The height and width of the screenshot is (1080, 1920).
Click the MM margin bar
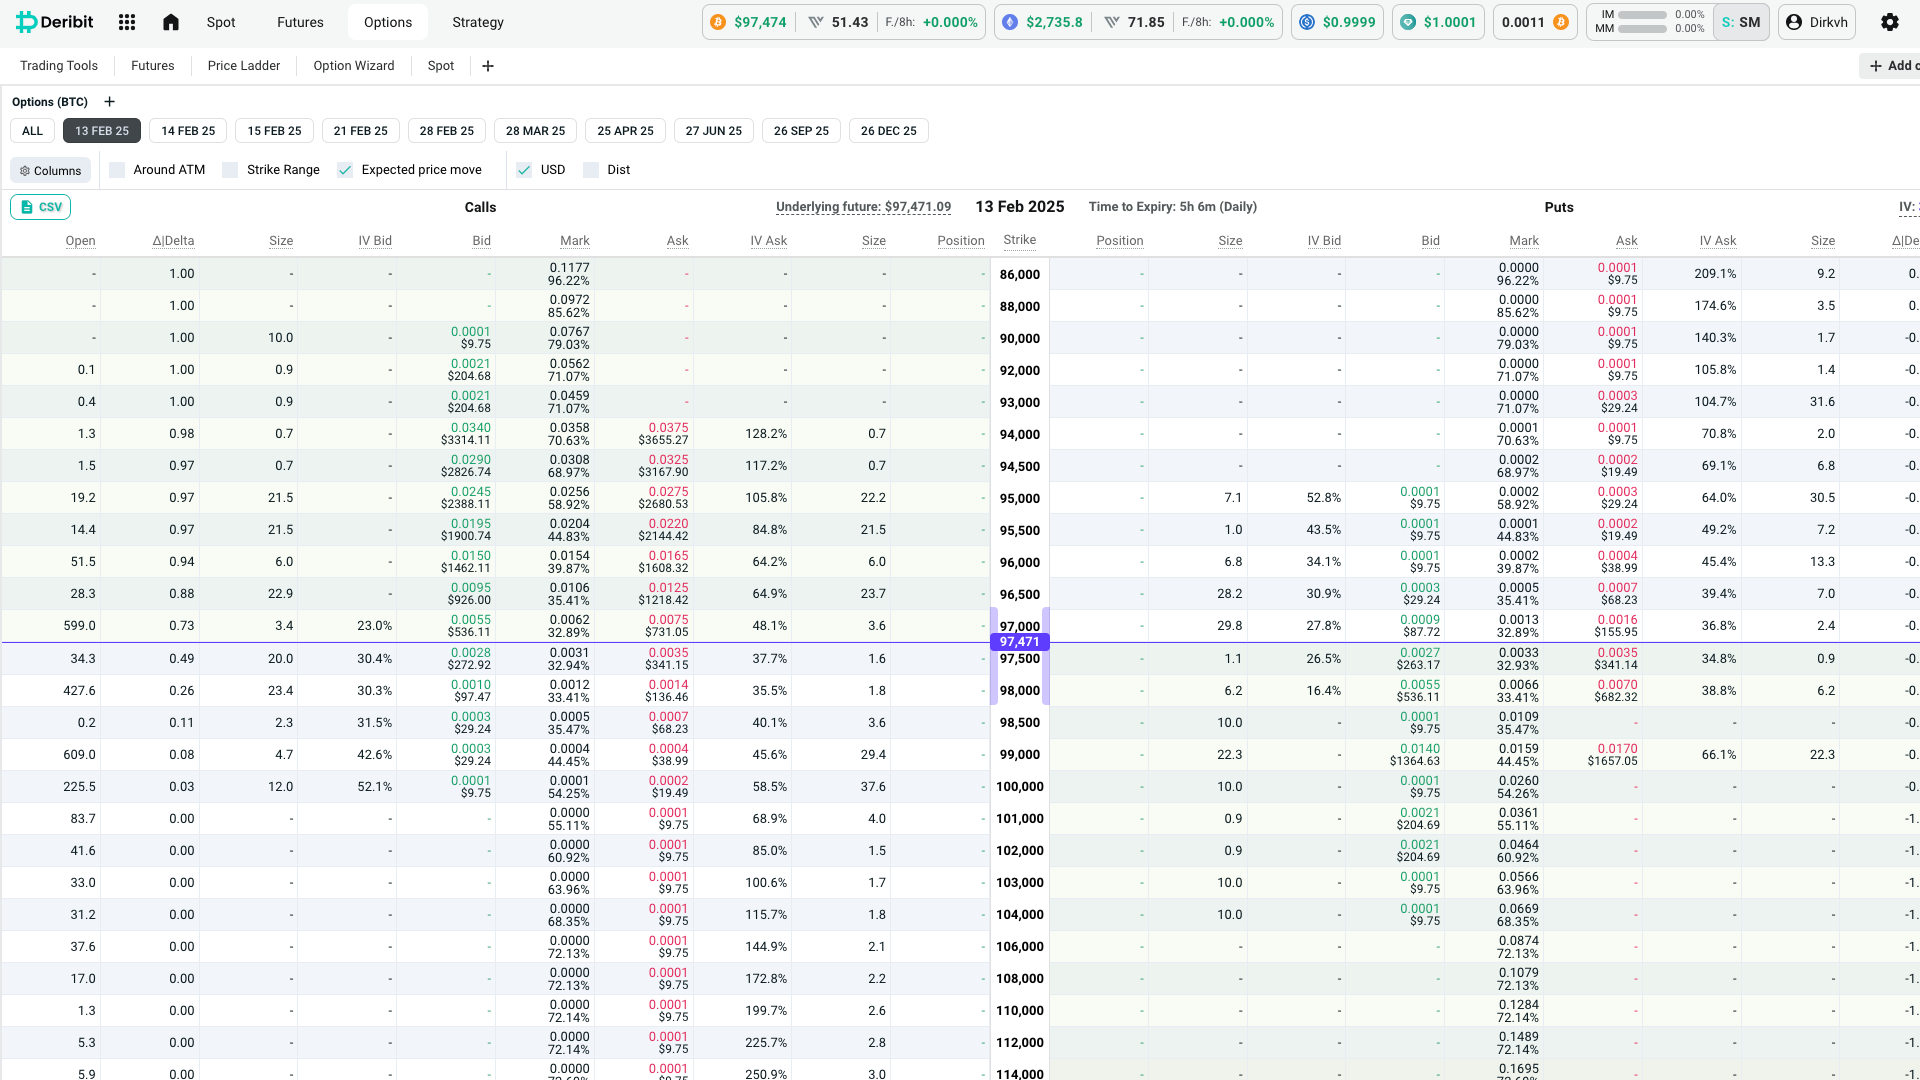(1642, 28)
